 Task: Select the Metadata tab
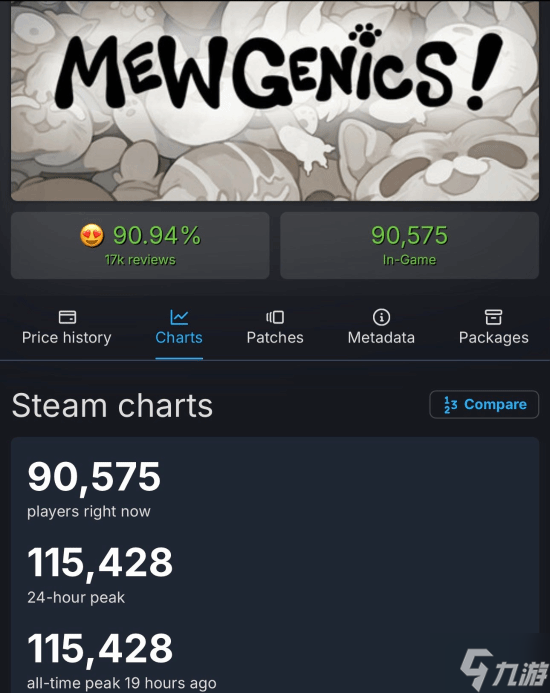[381, 328]
